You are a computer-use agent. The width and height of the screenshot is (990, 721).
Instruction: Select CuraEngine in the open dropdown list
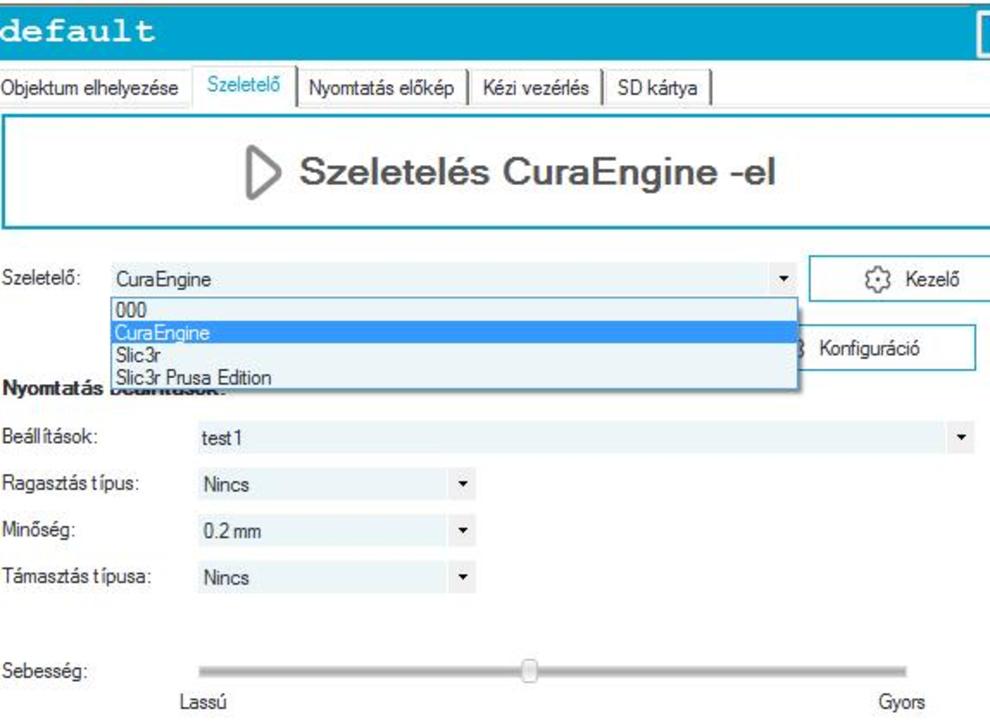(162, 333)
